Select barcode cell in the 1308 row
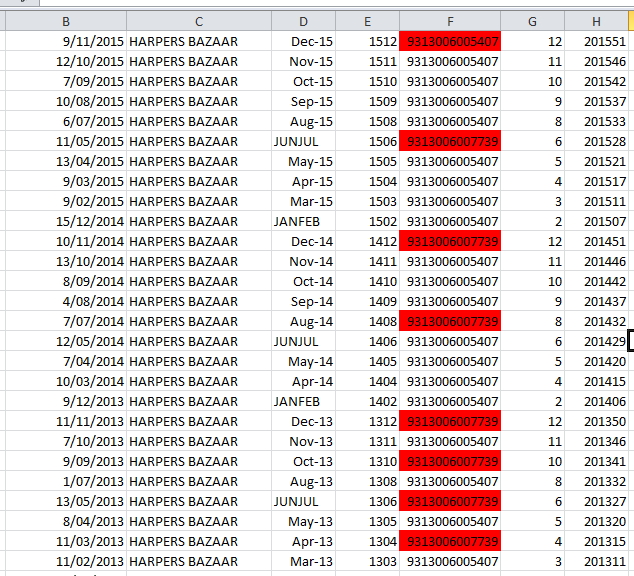Viewport: 634px width, 576px height. (x=450, y=481)
